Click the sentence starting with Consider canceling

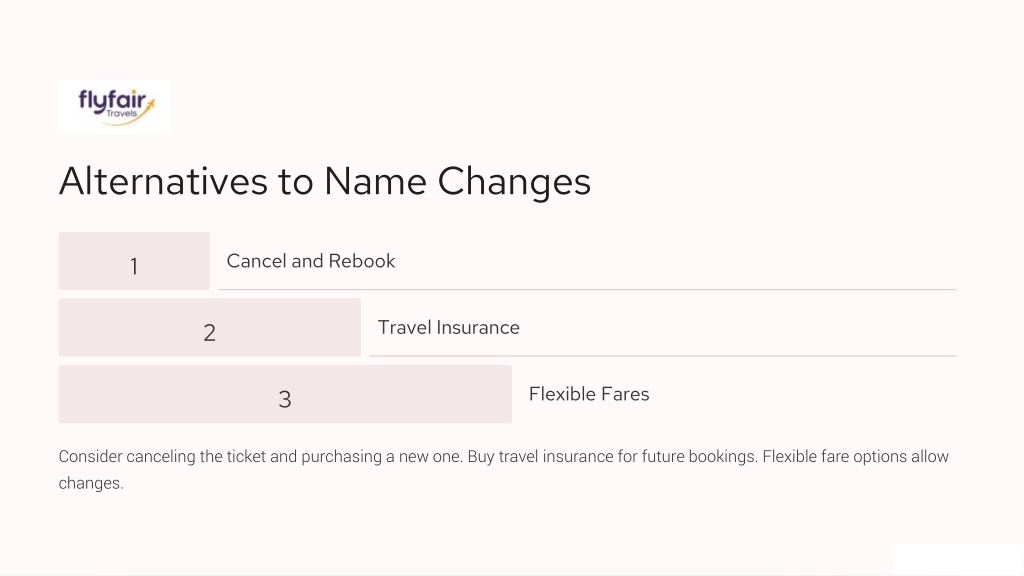click(261, 456)
